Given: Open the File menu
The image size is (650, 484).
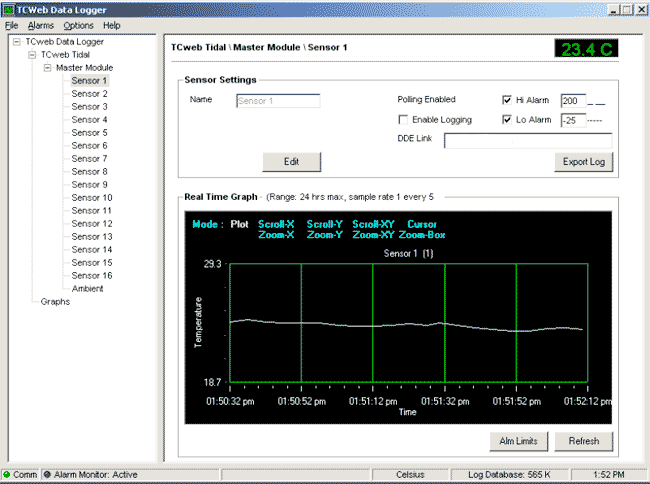Looking at the screenshot, I should [11, 26].
